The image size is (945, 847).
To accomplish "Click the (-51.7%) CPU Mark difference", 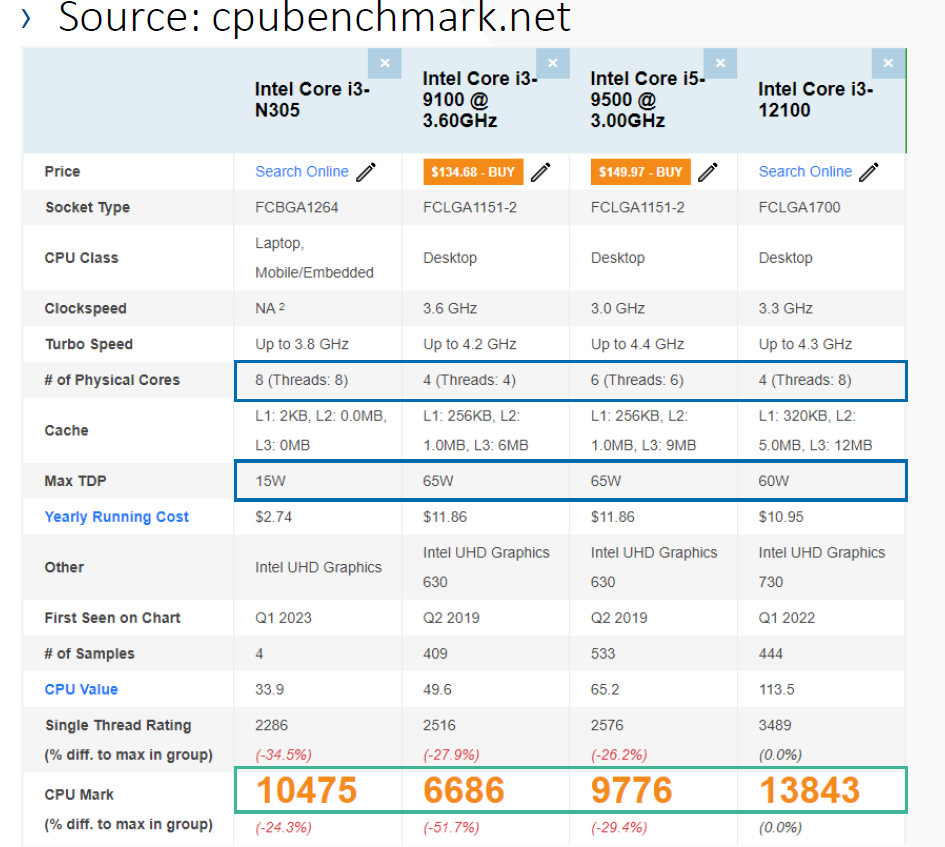I will 451,828.
